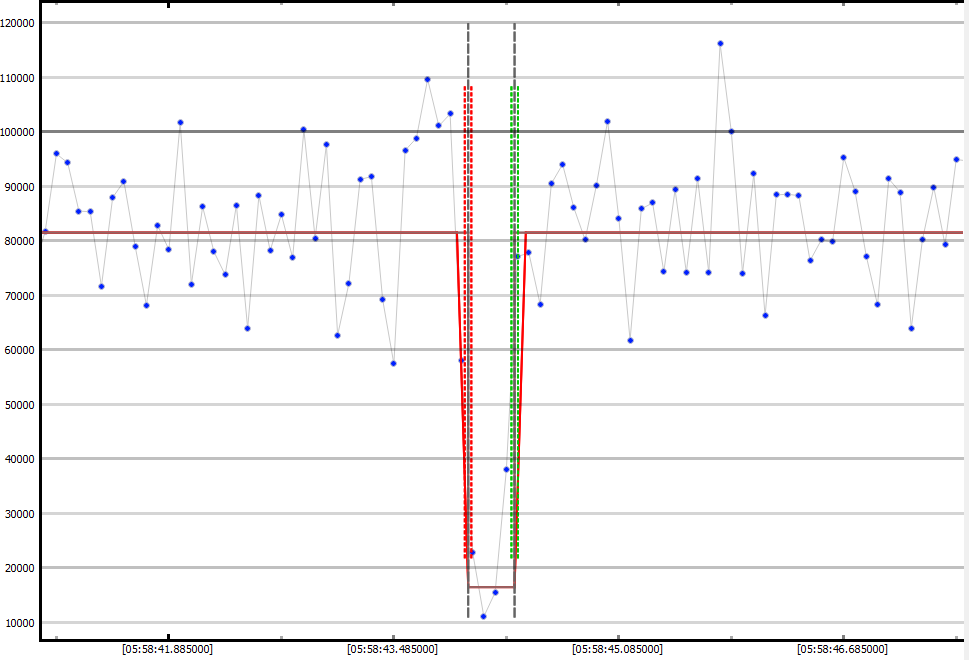Select the highest data point near 116000
Screen dimensions: 969x660
[720, 43]
